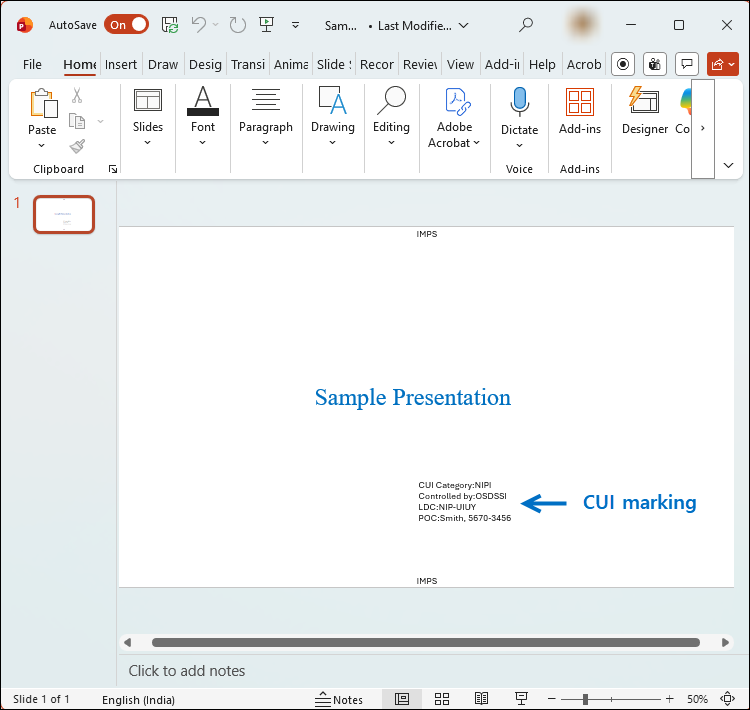The height and width of the screenshot is (710, 750).
Task: Start Slide Show from status bar
Action: (x=521, y=699)
